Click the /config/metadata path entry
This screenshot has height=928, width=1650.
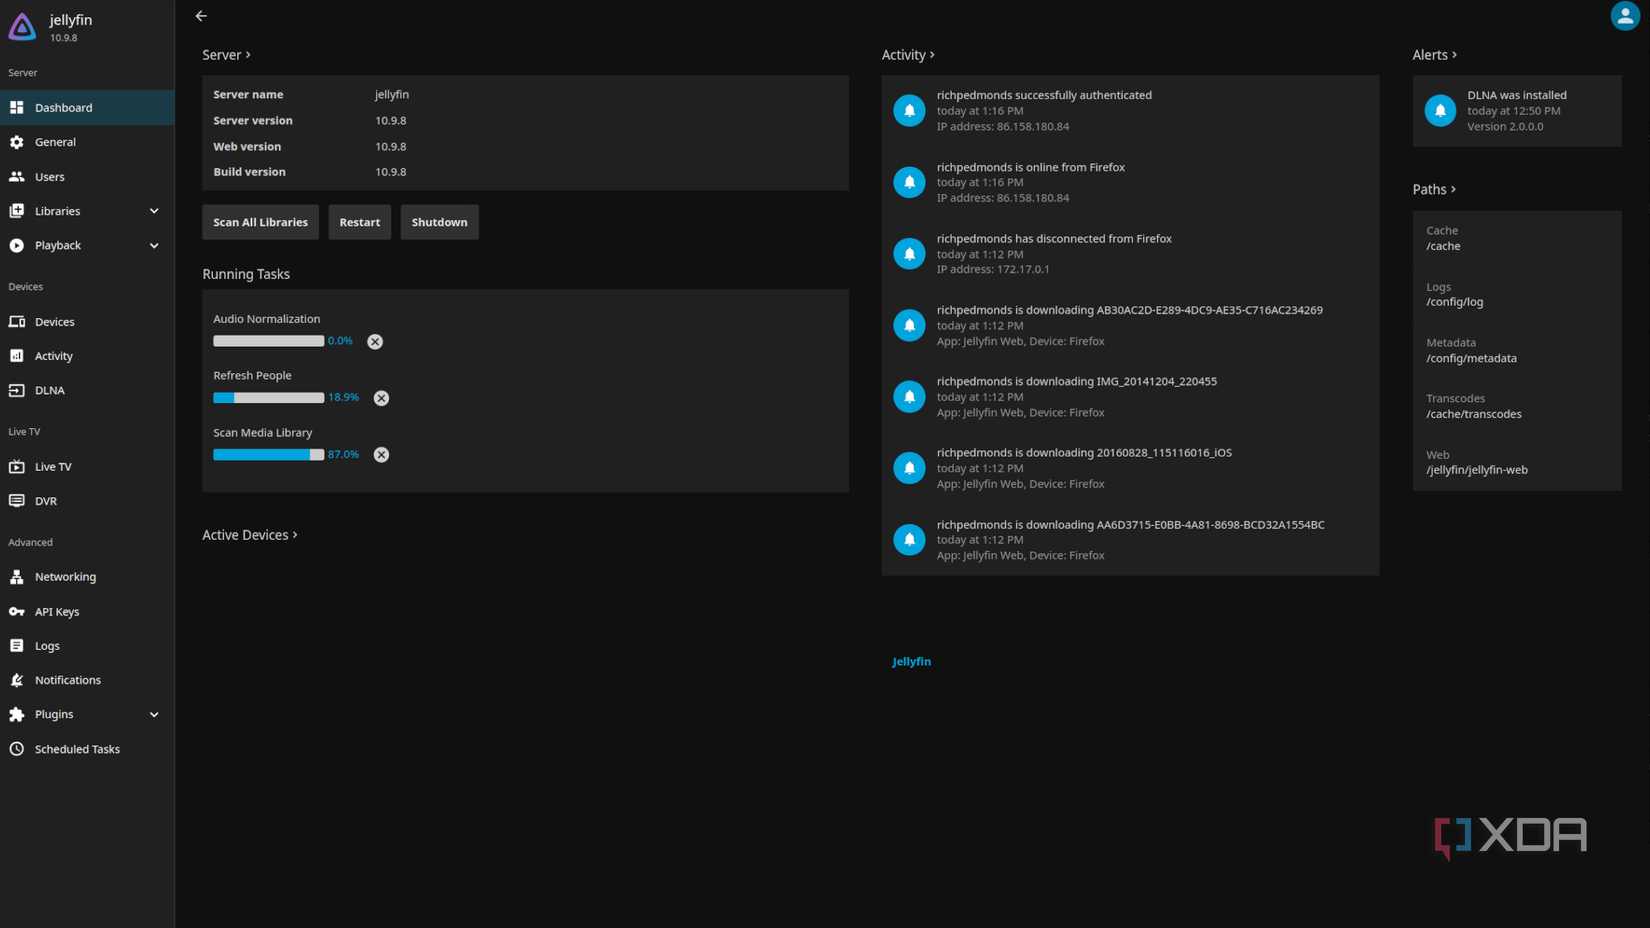click(x=1471, y=358)
